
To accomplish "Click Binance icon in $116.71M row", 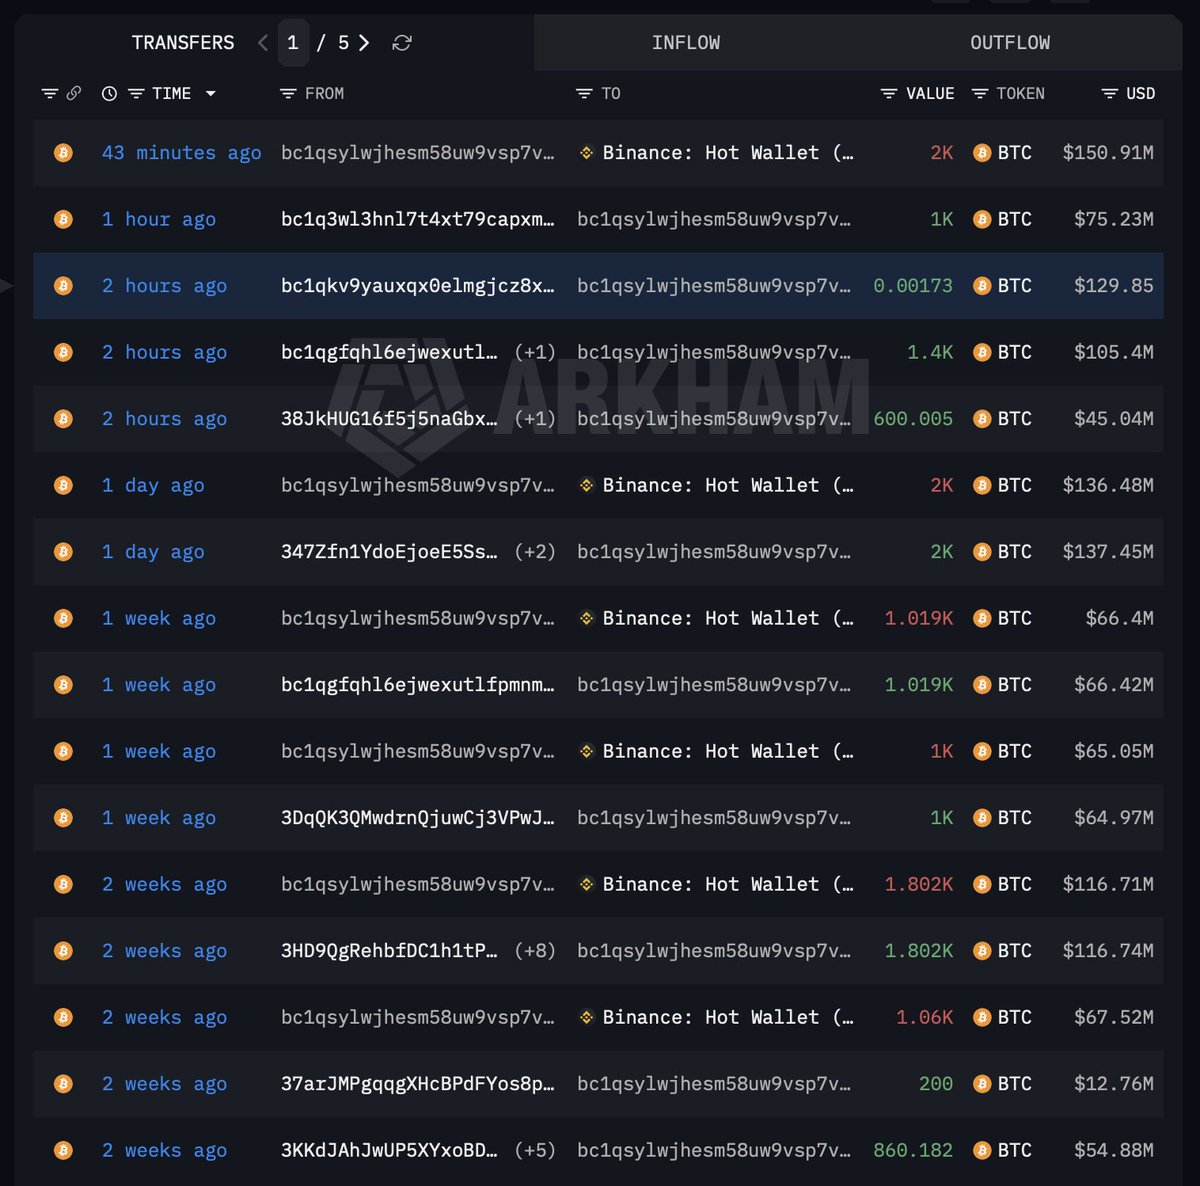I will (587, 884).
